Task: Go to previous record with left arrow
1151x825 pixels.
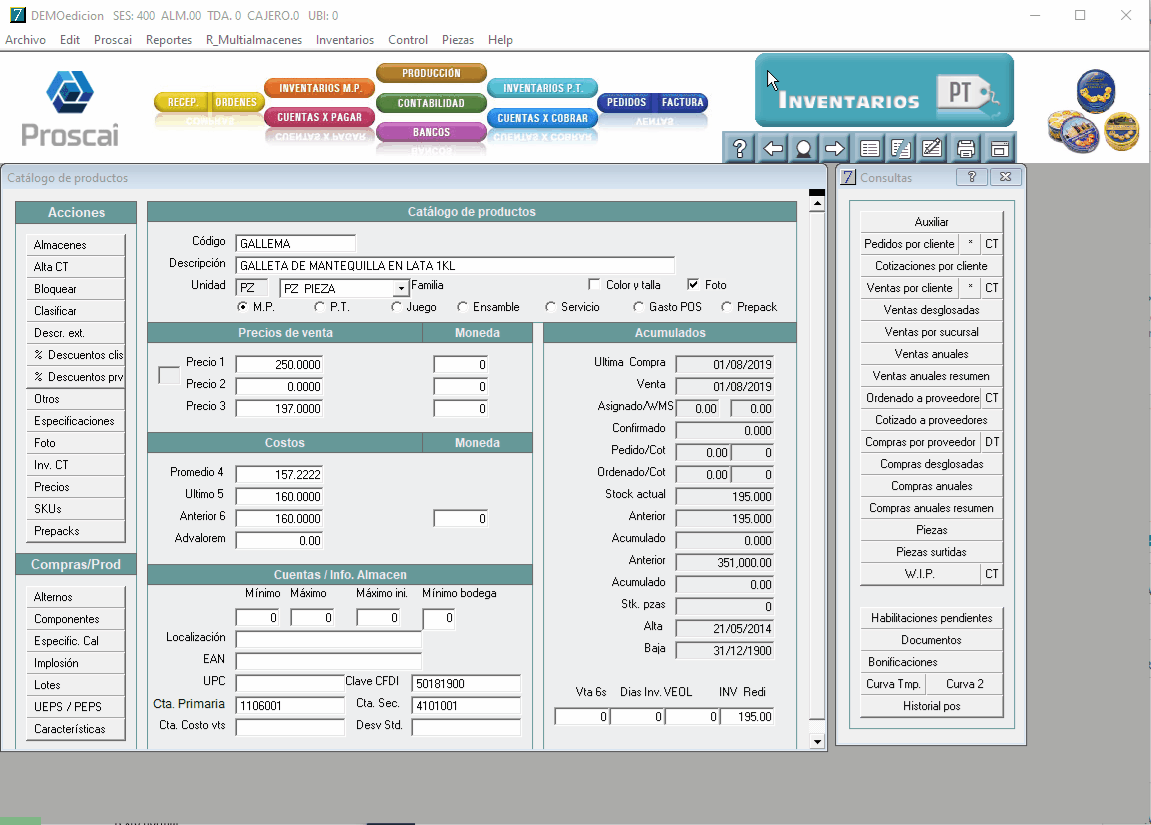Action: click(x=772, y=149)
